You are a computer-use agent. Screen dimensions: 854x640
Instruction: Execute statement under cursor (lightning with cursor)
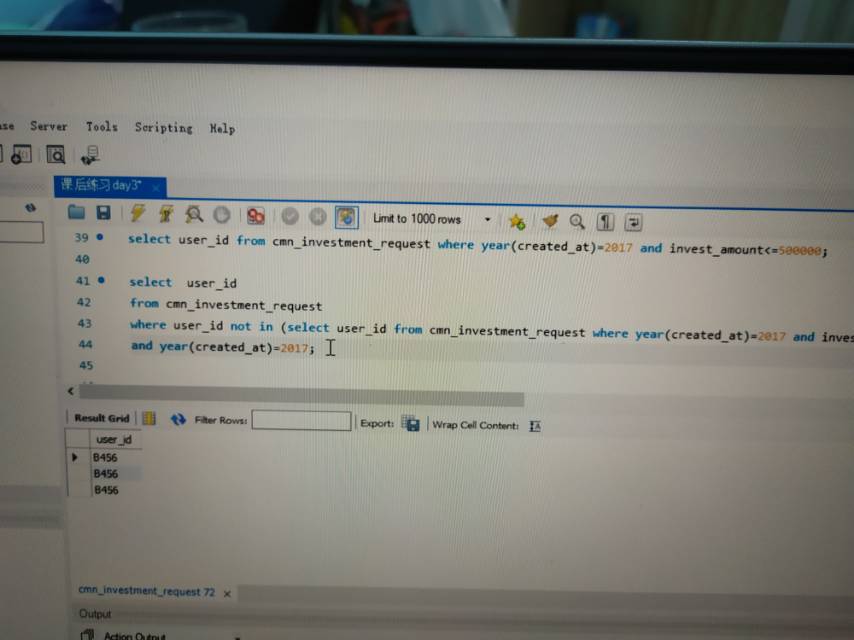click(x=166, y=214)
